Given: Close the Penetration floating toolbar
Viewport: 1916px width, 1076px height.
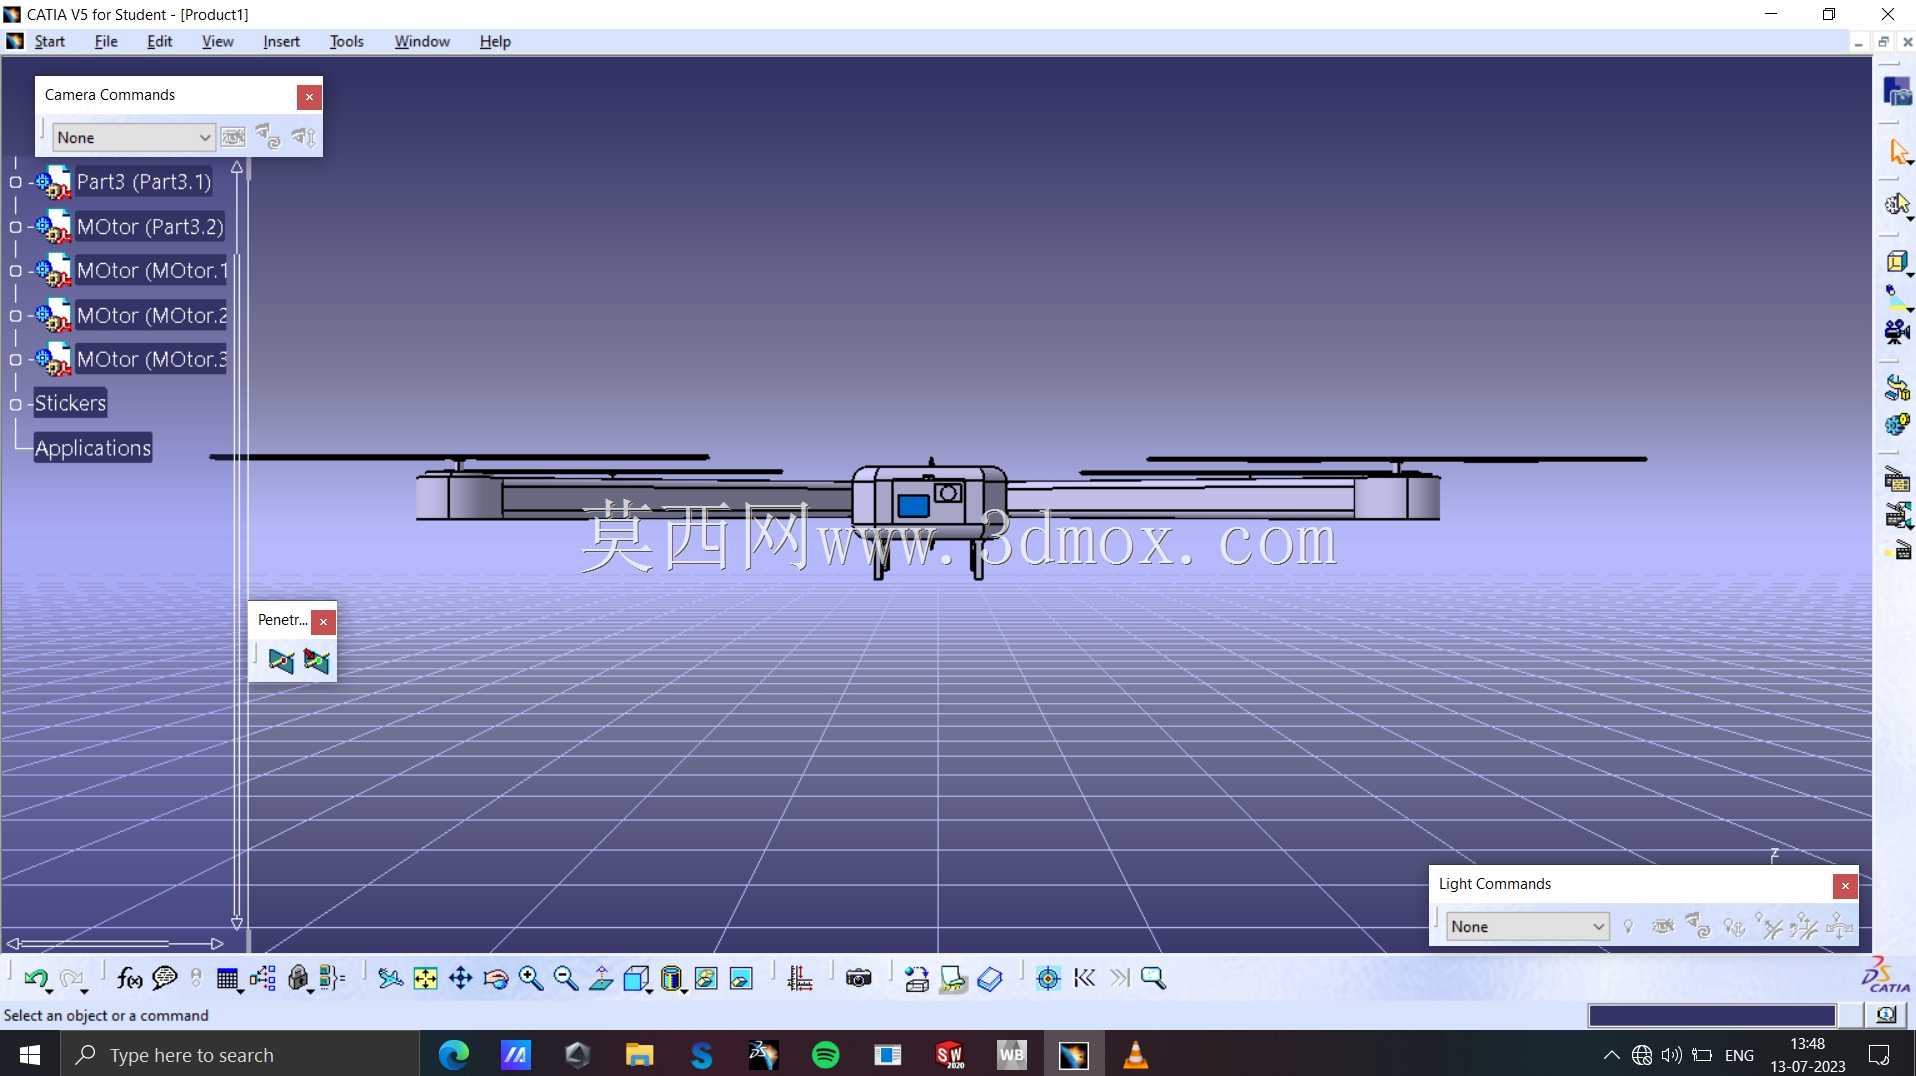Looking at the screenshot, I should 323,622.
